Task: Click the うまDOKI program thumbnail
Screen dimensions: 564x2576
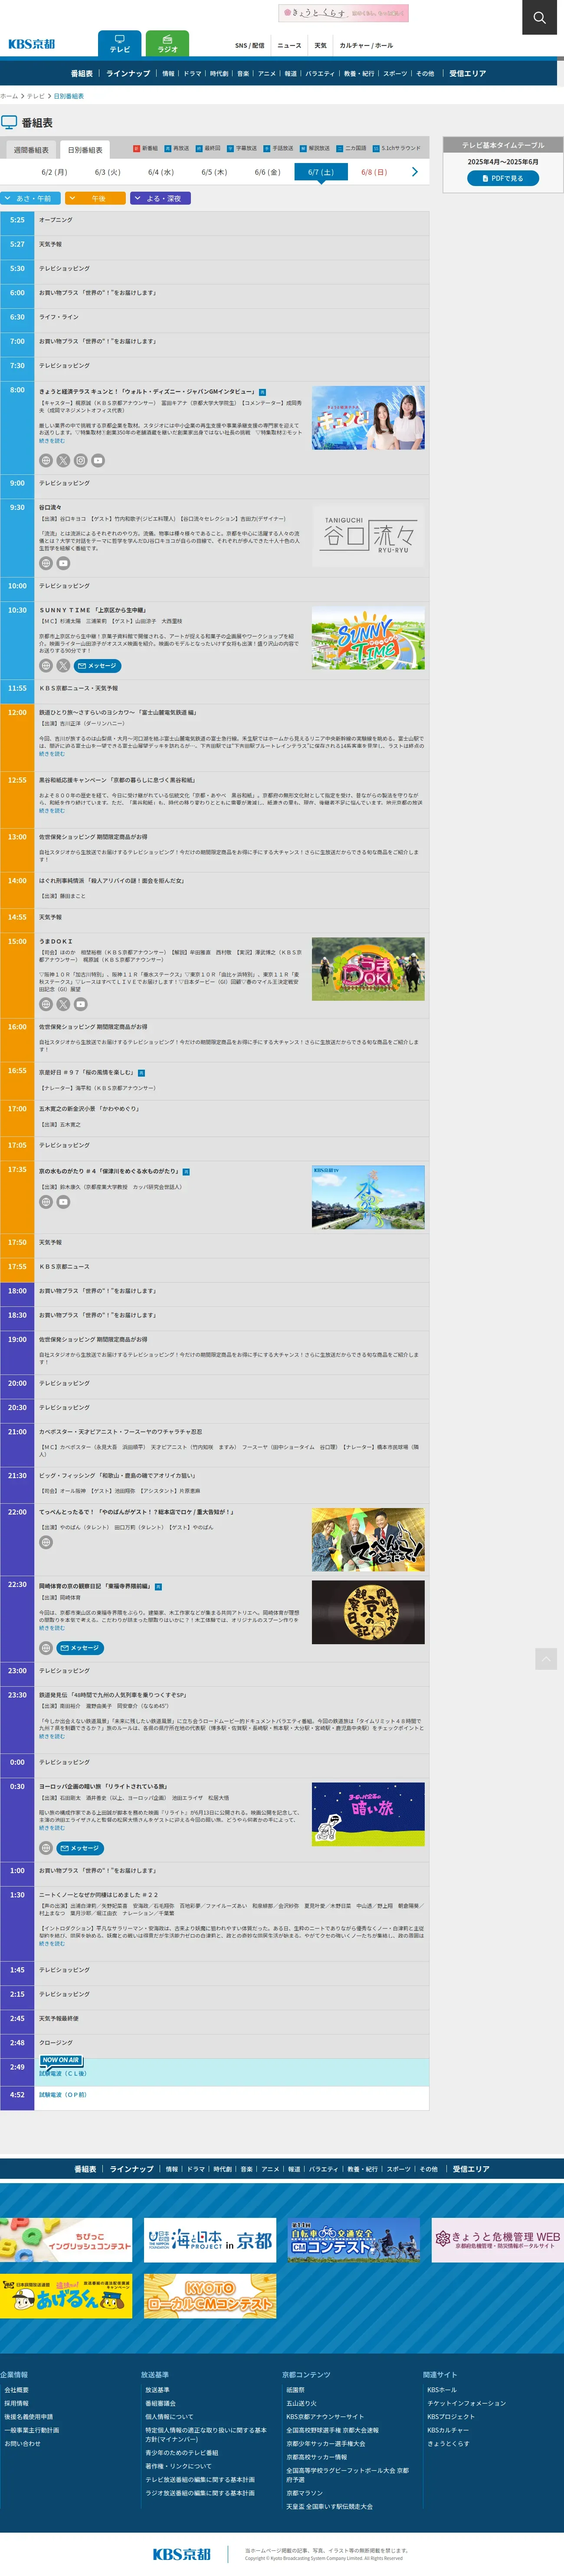Action: pyautogui.click(x=368, y=969)
